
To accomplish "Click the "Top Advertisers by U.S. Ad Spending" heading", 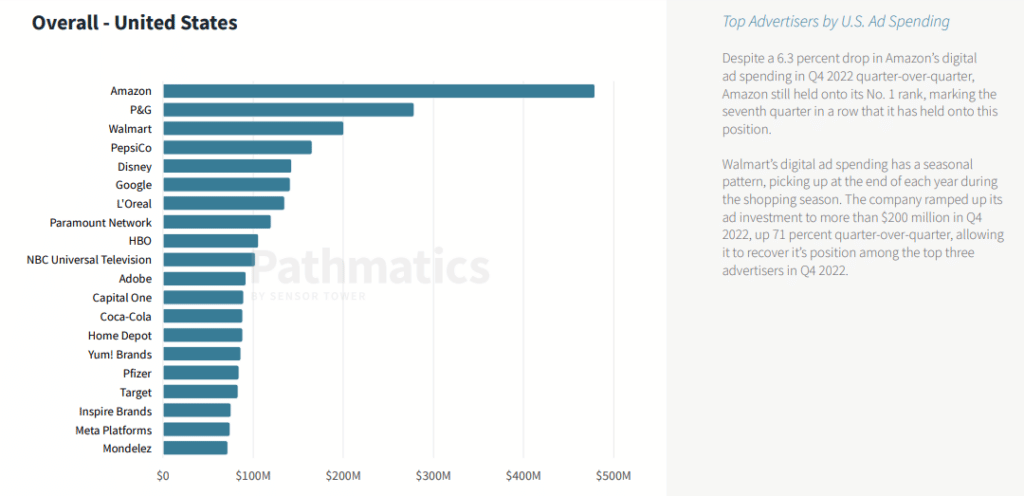I will tap(835, 21).
